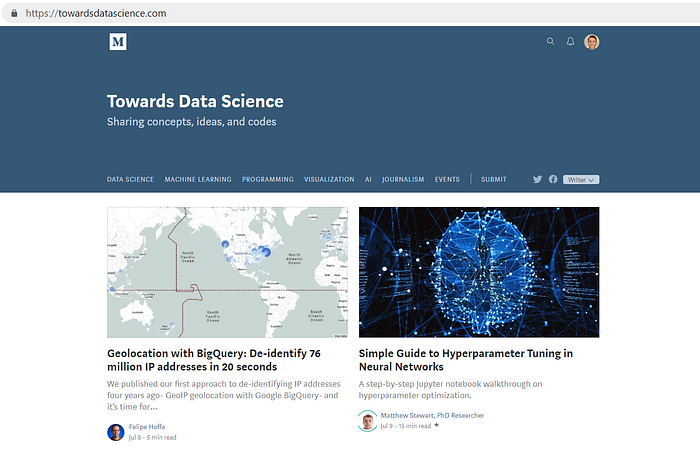Image resolution: width=700 pixels, height=463 pixels.
Task: Click the 'We published our first approach' excerpt
Action: pos(224,395)
